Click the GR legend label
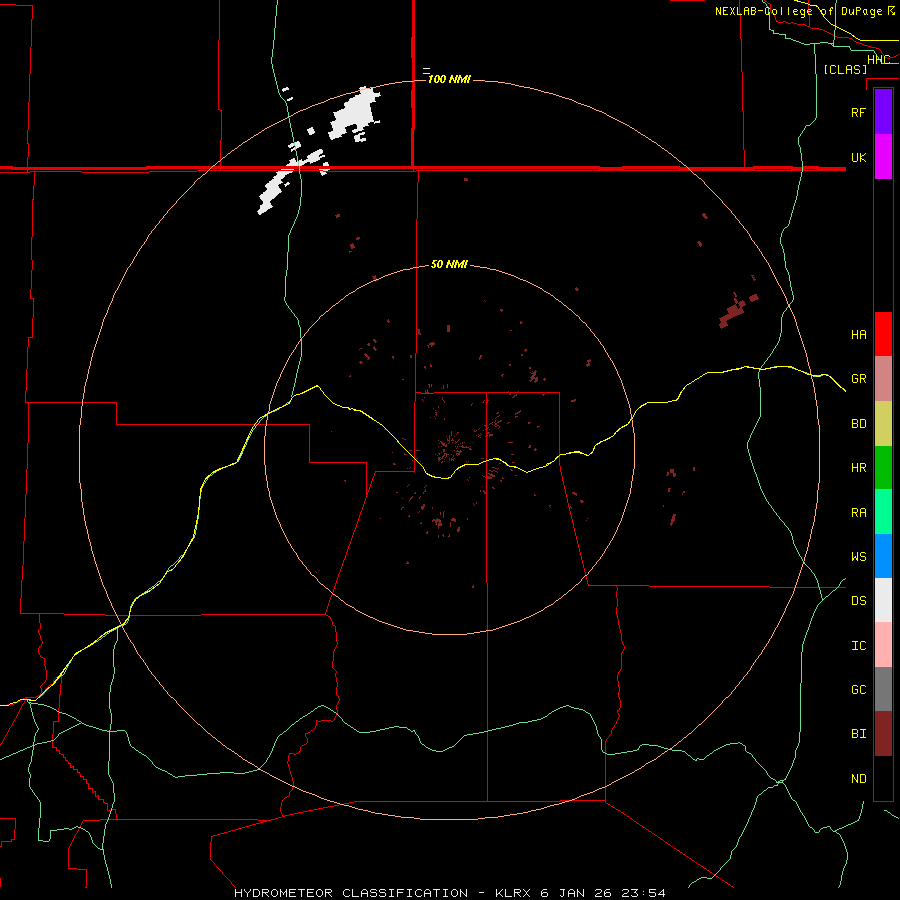The image size is (900, 900). pos(859,379)
